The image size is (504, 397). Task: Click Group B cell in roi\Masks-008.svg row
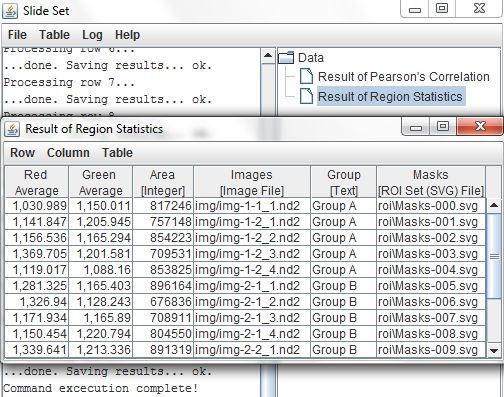344,334
